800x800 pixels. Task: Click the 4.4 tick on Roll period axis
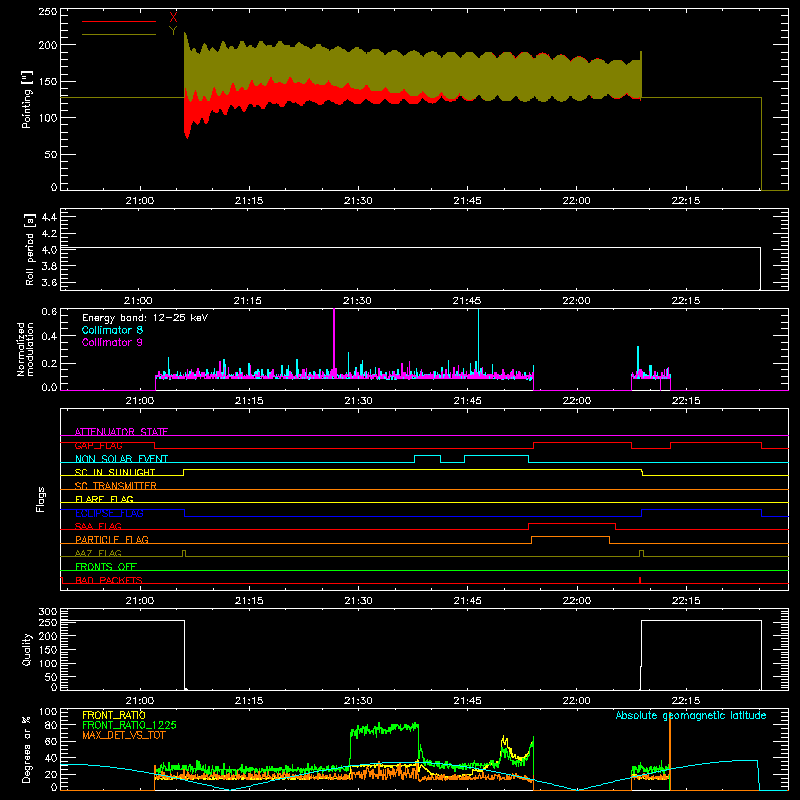(49, 217)
